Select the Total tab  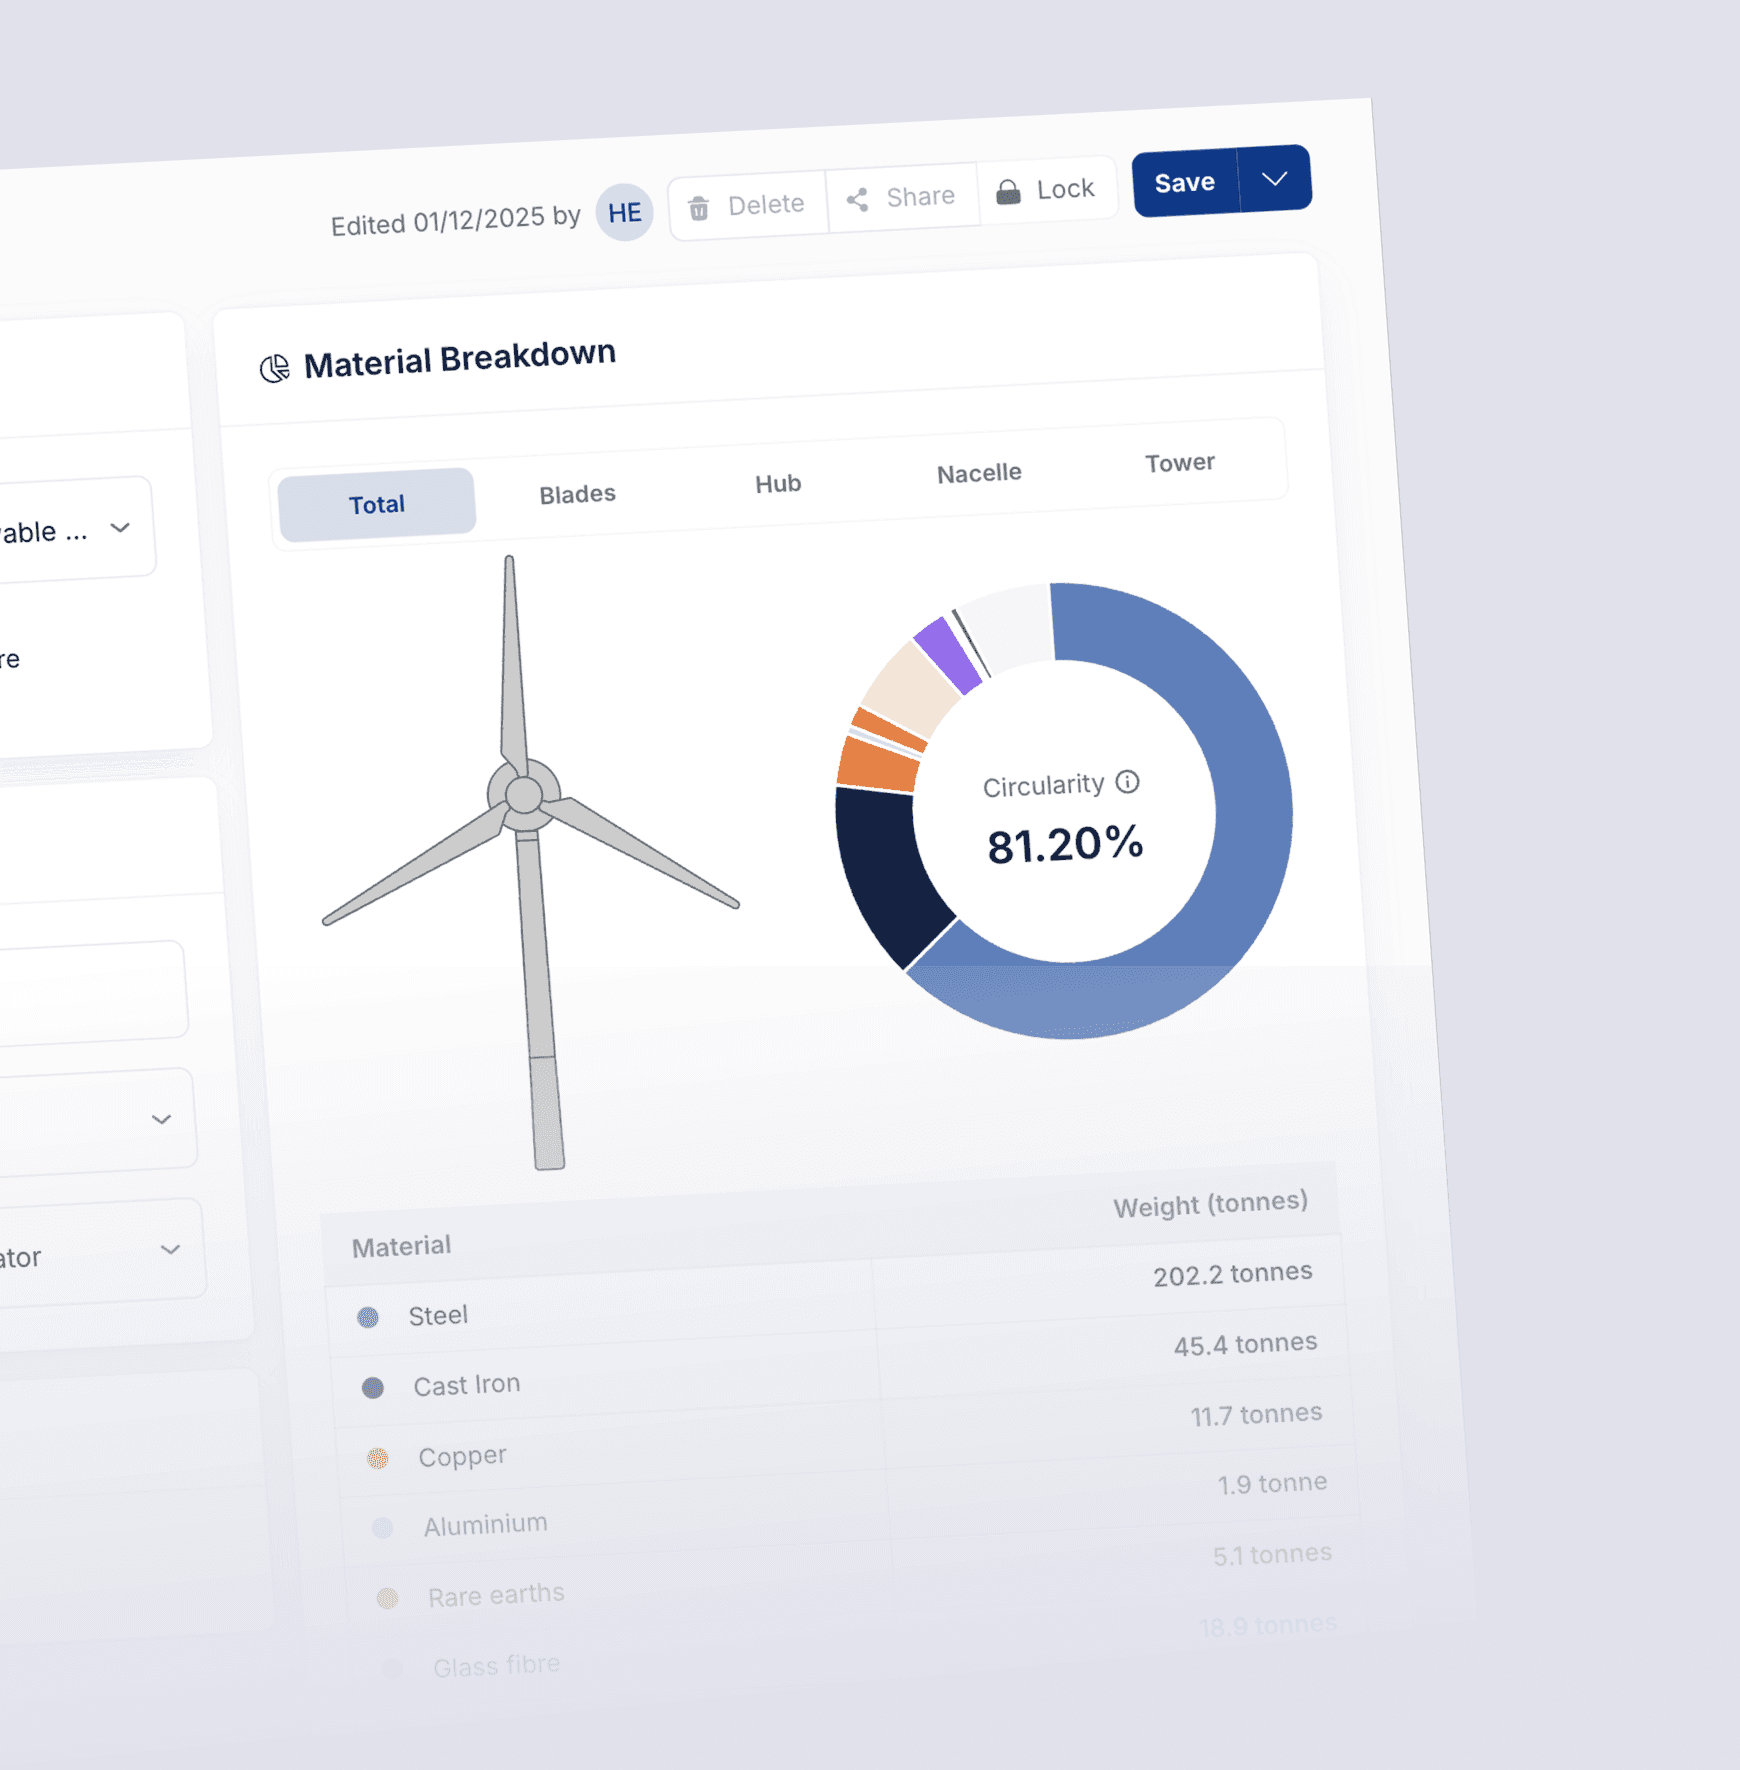coord(377,505)
